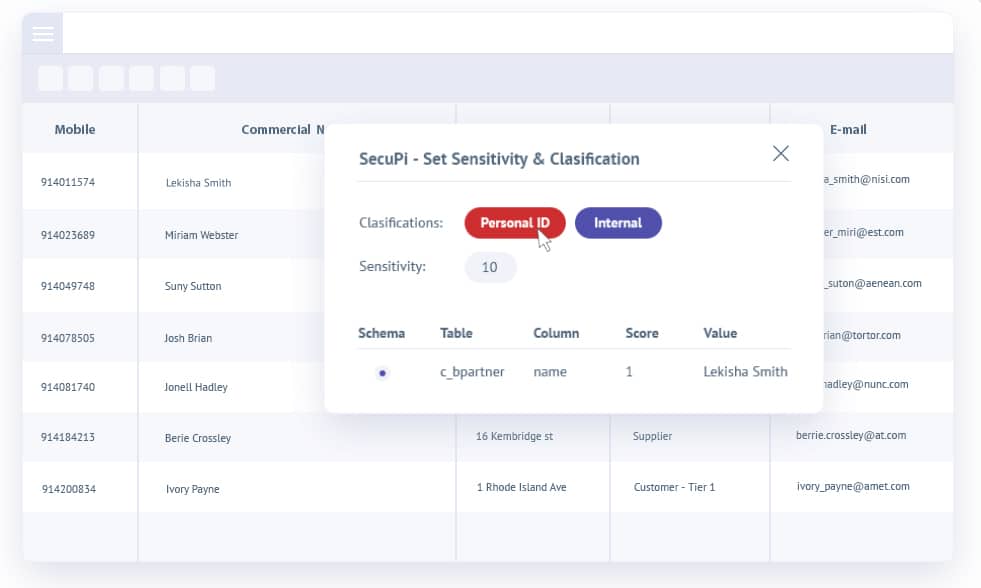Viewport: 981px width, 588px height.
Task: Click the Jonell Hadley name cell
Action: pyautogui.click(x=196, y=387)
